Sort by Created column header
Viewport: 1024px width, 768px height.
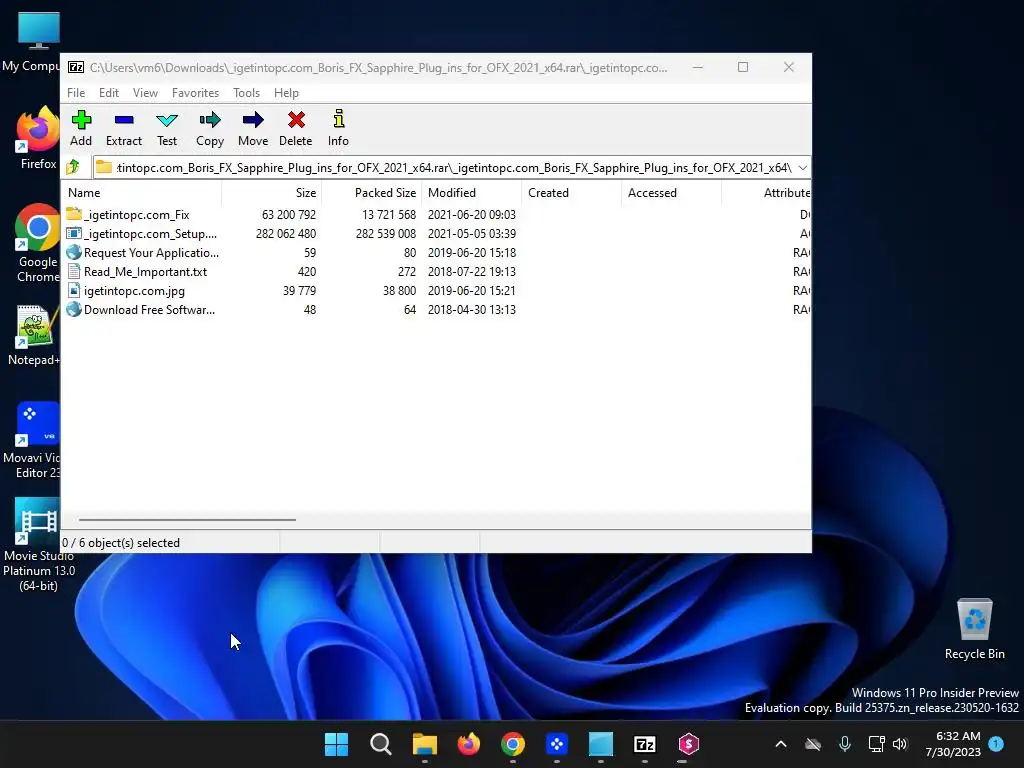pos(571,193)
